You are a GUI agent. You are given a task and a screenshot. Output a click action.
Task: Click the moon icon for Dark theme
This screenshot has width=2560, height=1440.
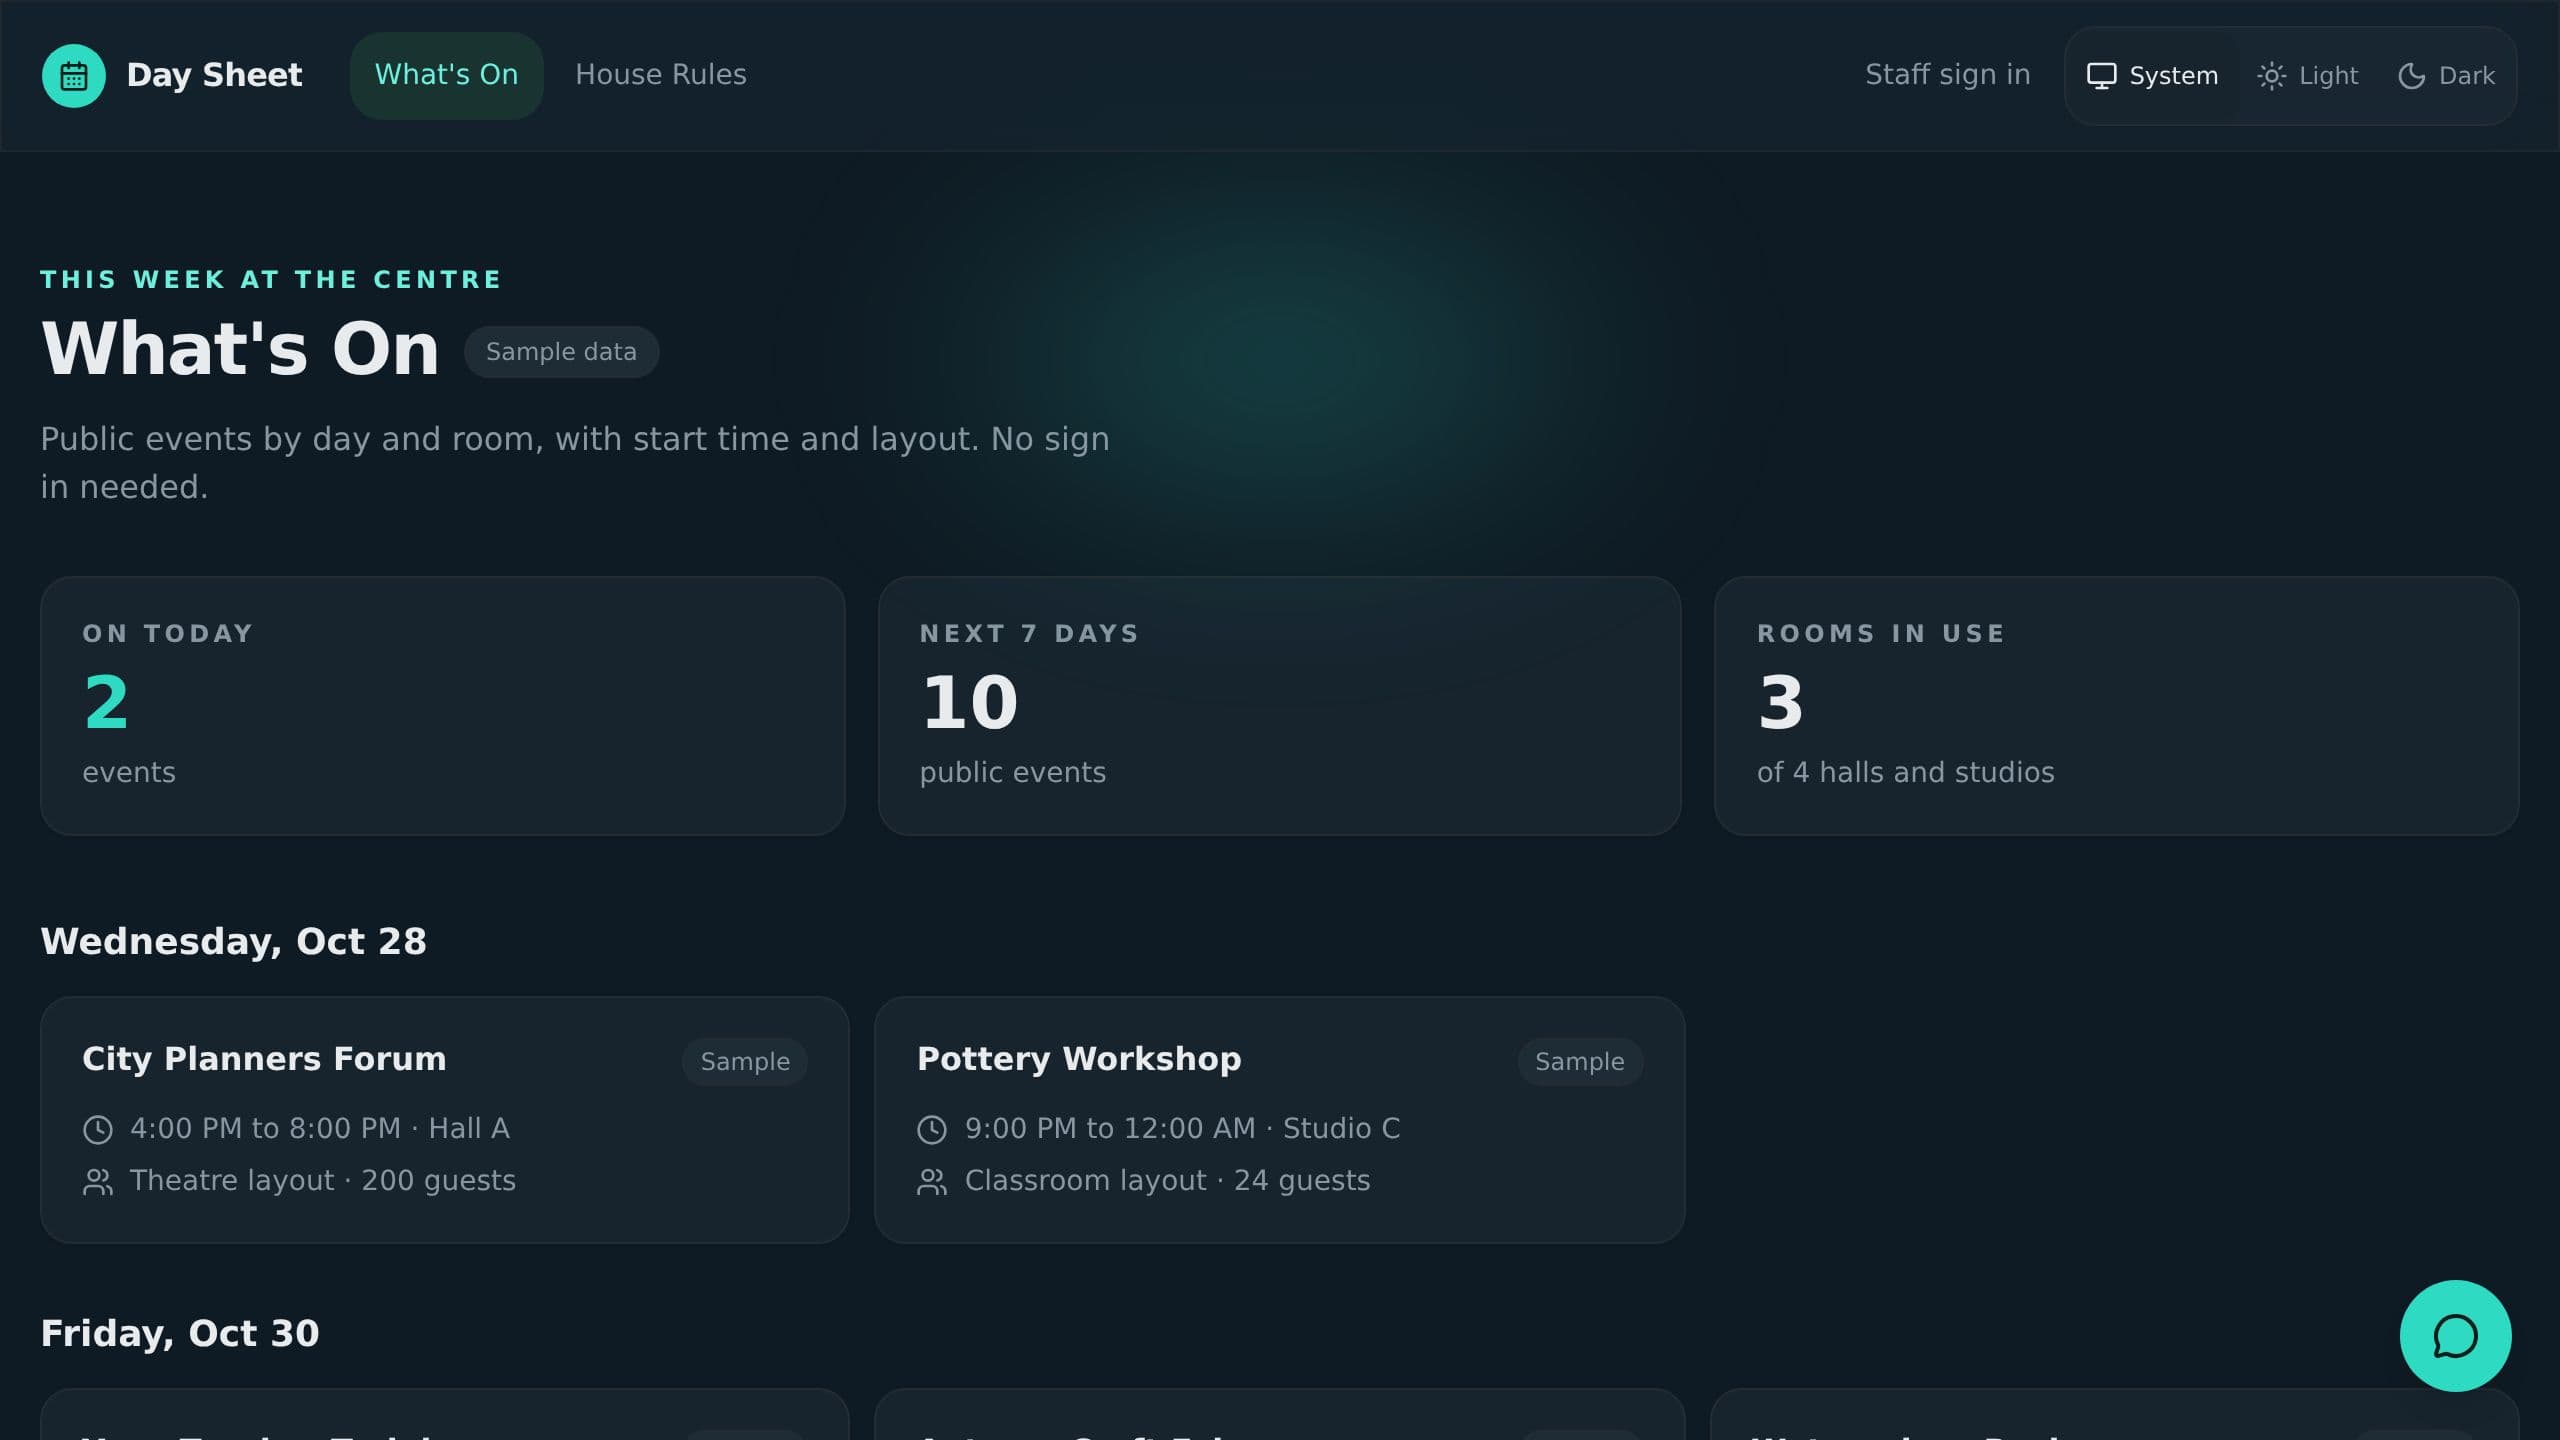coord(2411,76)
